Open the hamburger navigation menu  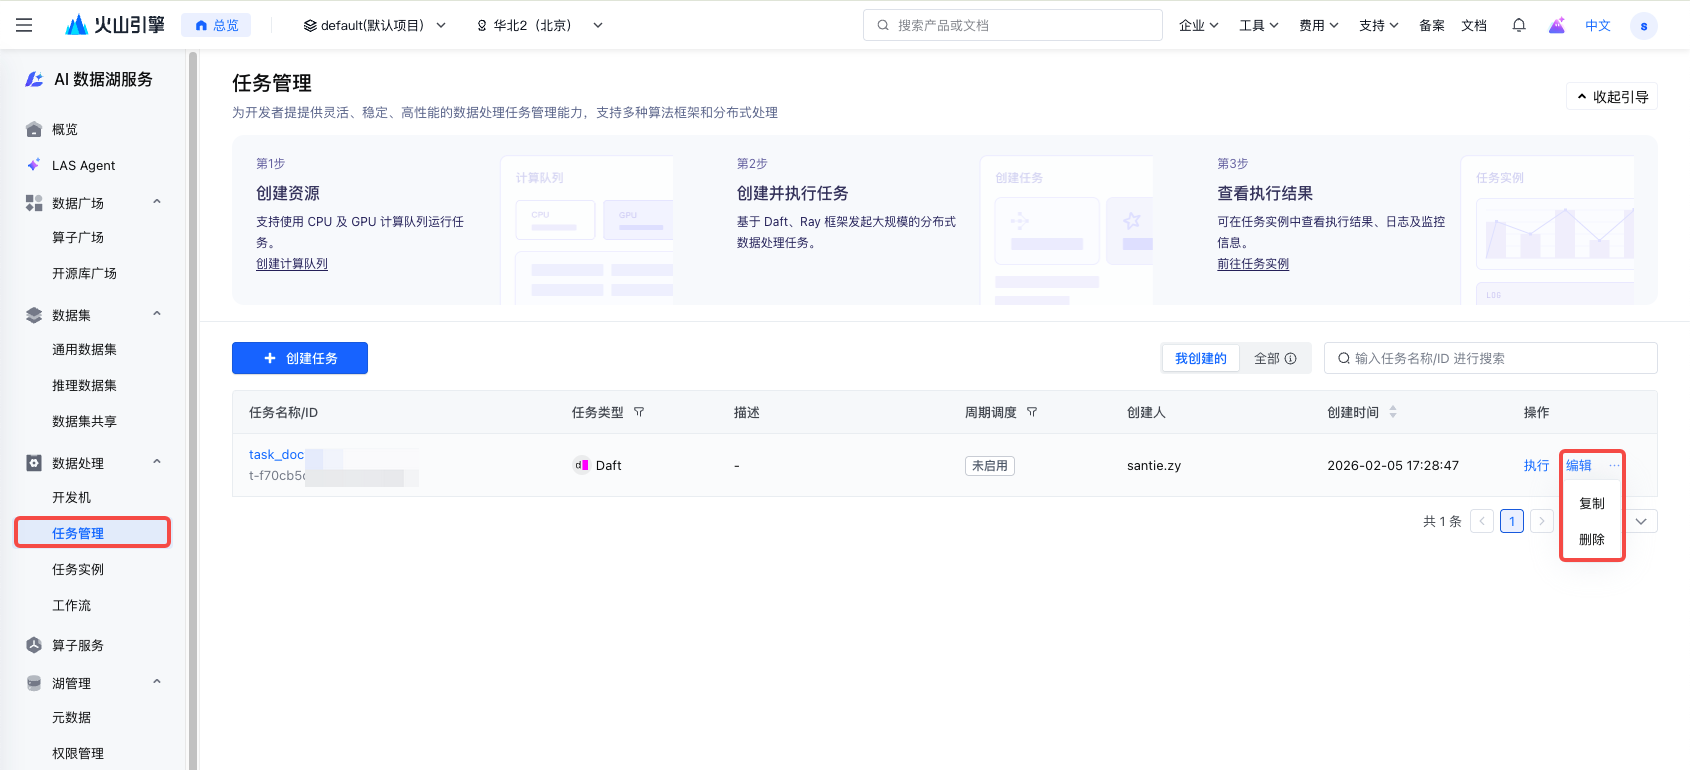click(24, 25)
